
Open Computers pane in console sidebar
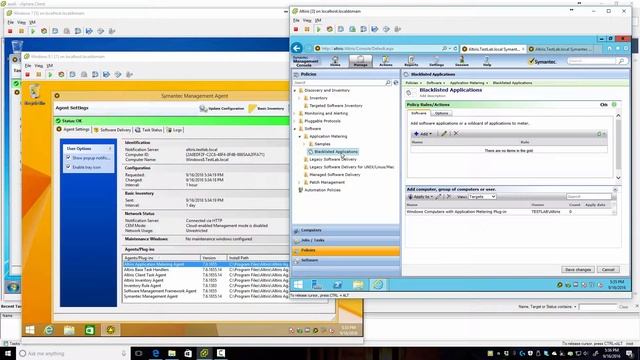(346, 230)
